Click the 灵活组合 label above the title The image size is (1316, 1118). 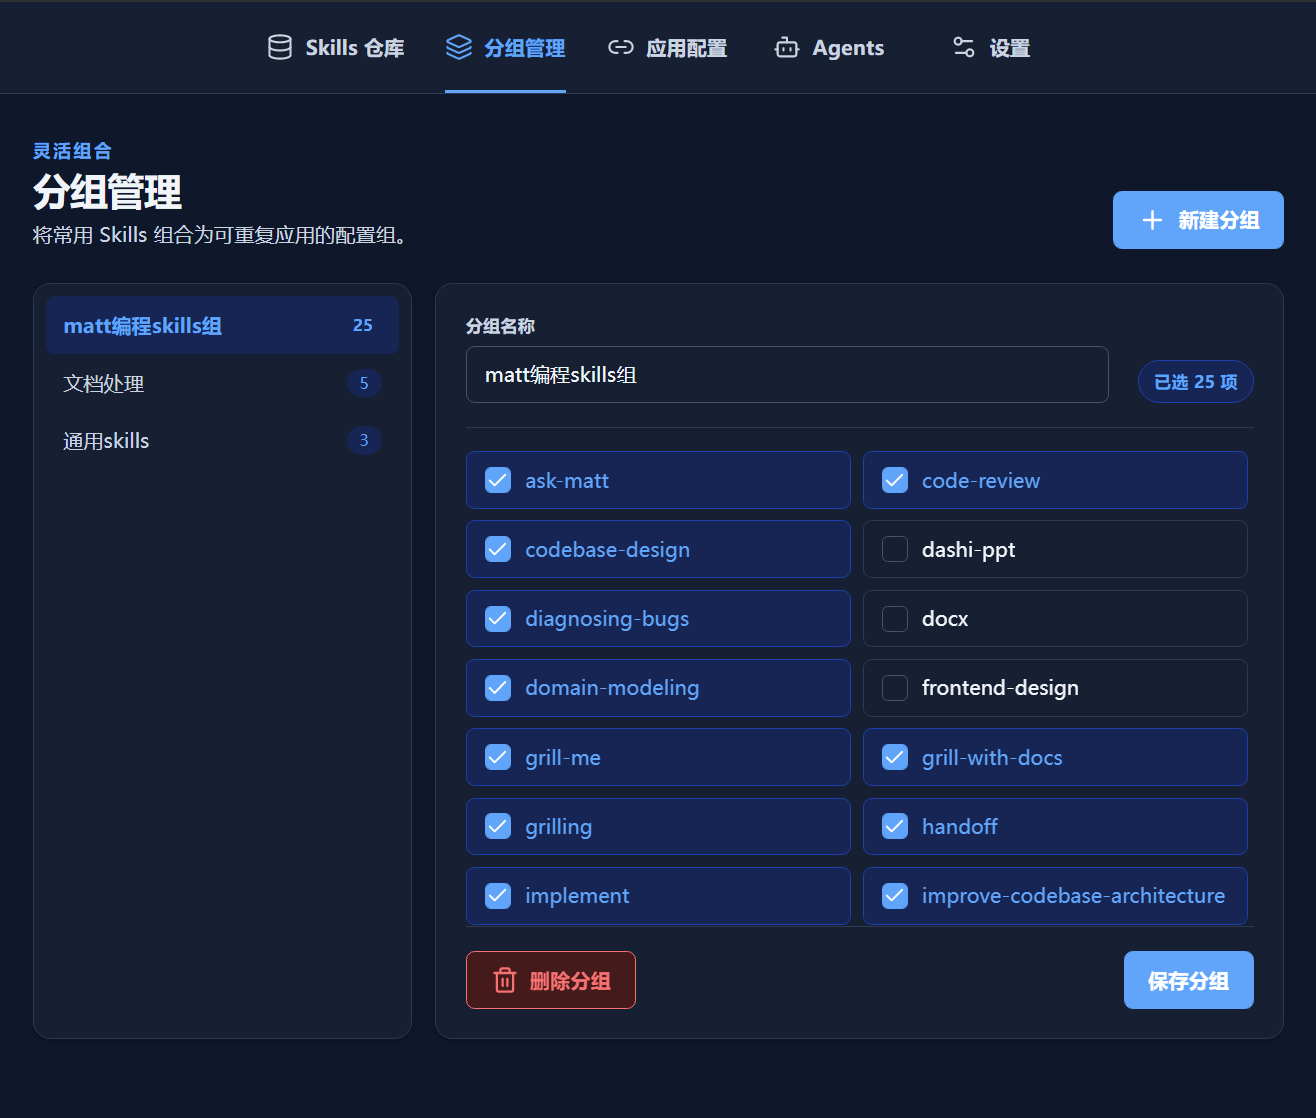72,151
